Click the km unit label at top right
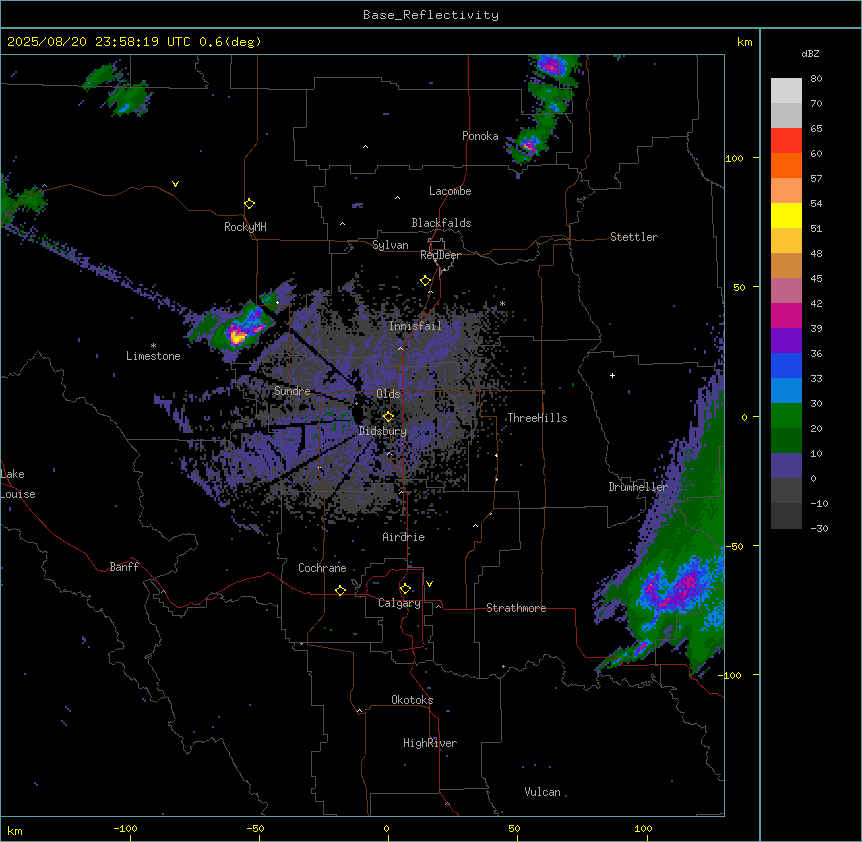 pos(744,42)
